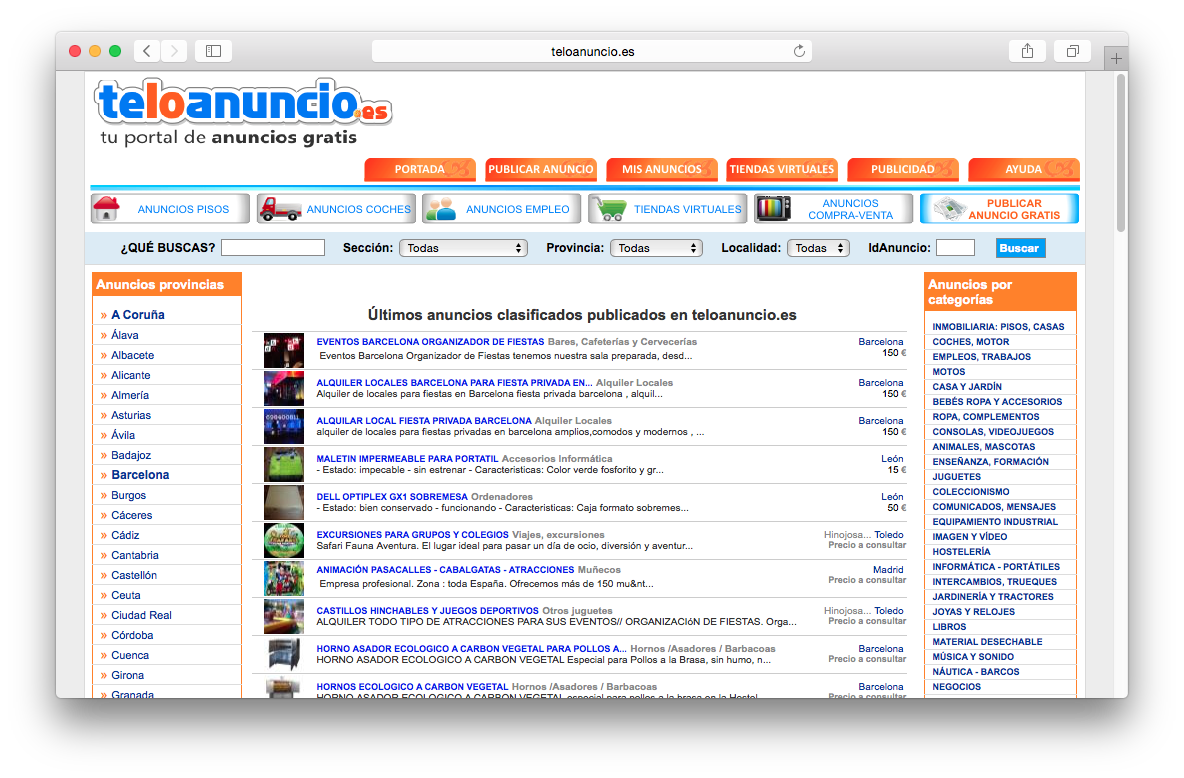
Task: Click the Safari back arrow
Action: (x=147, y=51)
